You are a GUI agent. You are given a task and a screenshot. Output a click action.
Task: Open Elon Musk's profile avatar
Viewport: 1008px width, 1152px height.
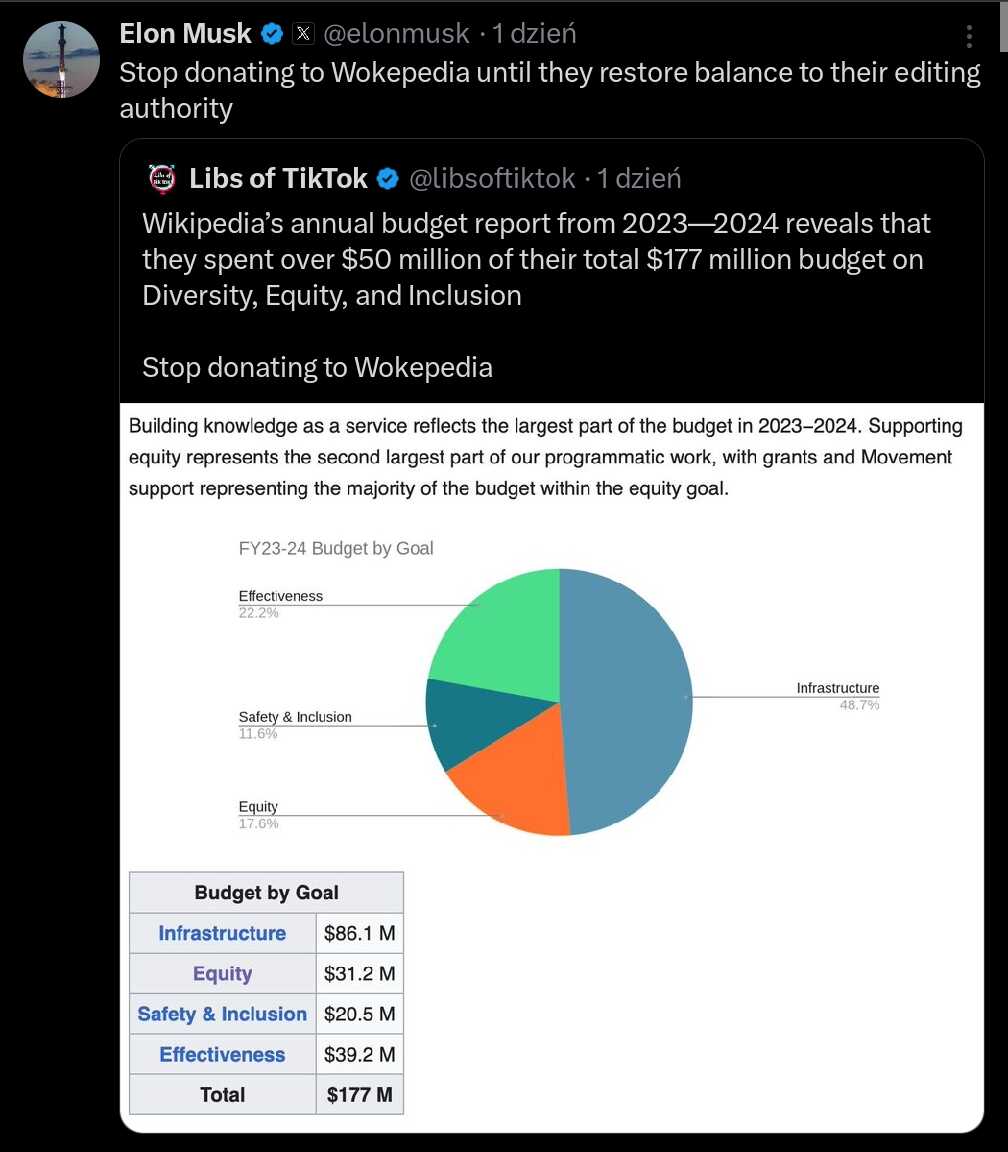[62, 60]
